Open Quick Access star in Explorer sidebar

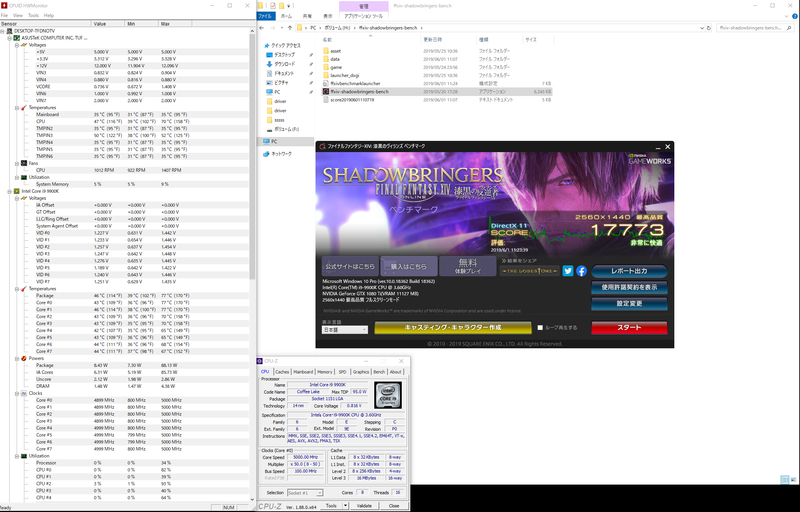click(x=269, y=45)
